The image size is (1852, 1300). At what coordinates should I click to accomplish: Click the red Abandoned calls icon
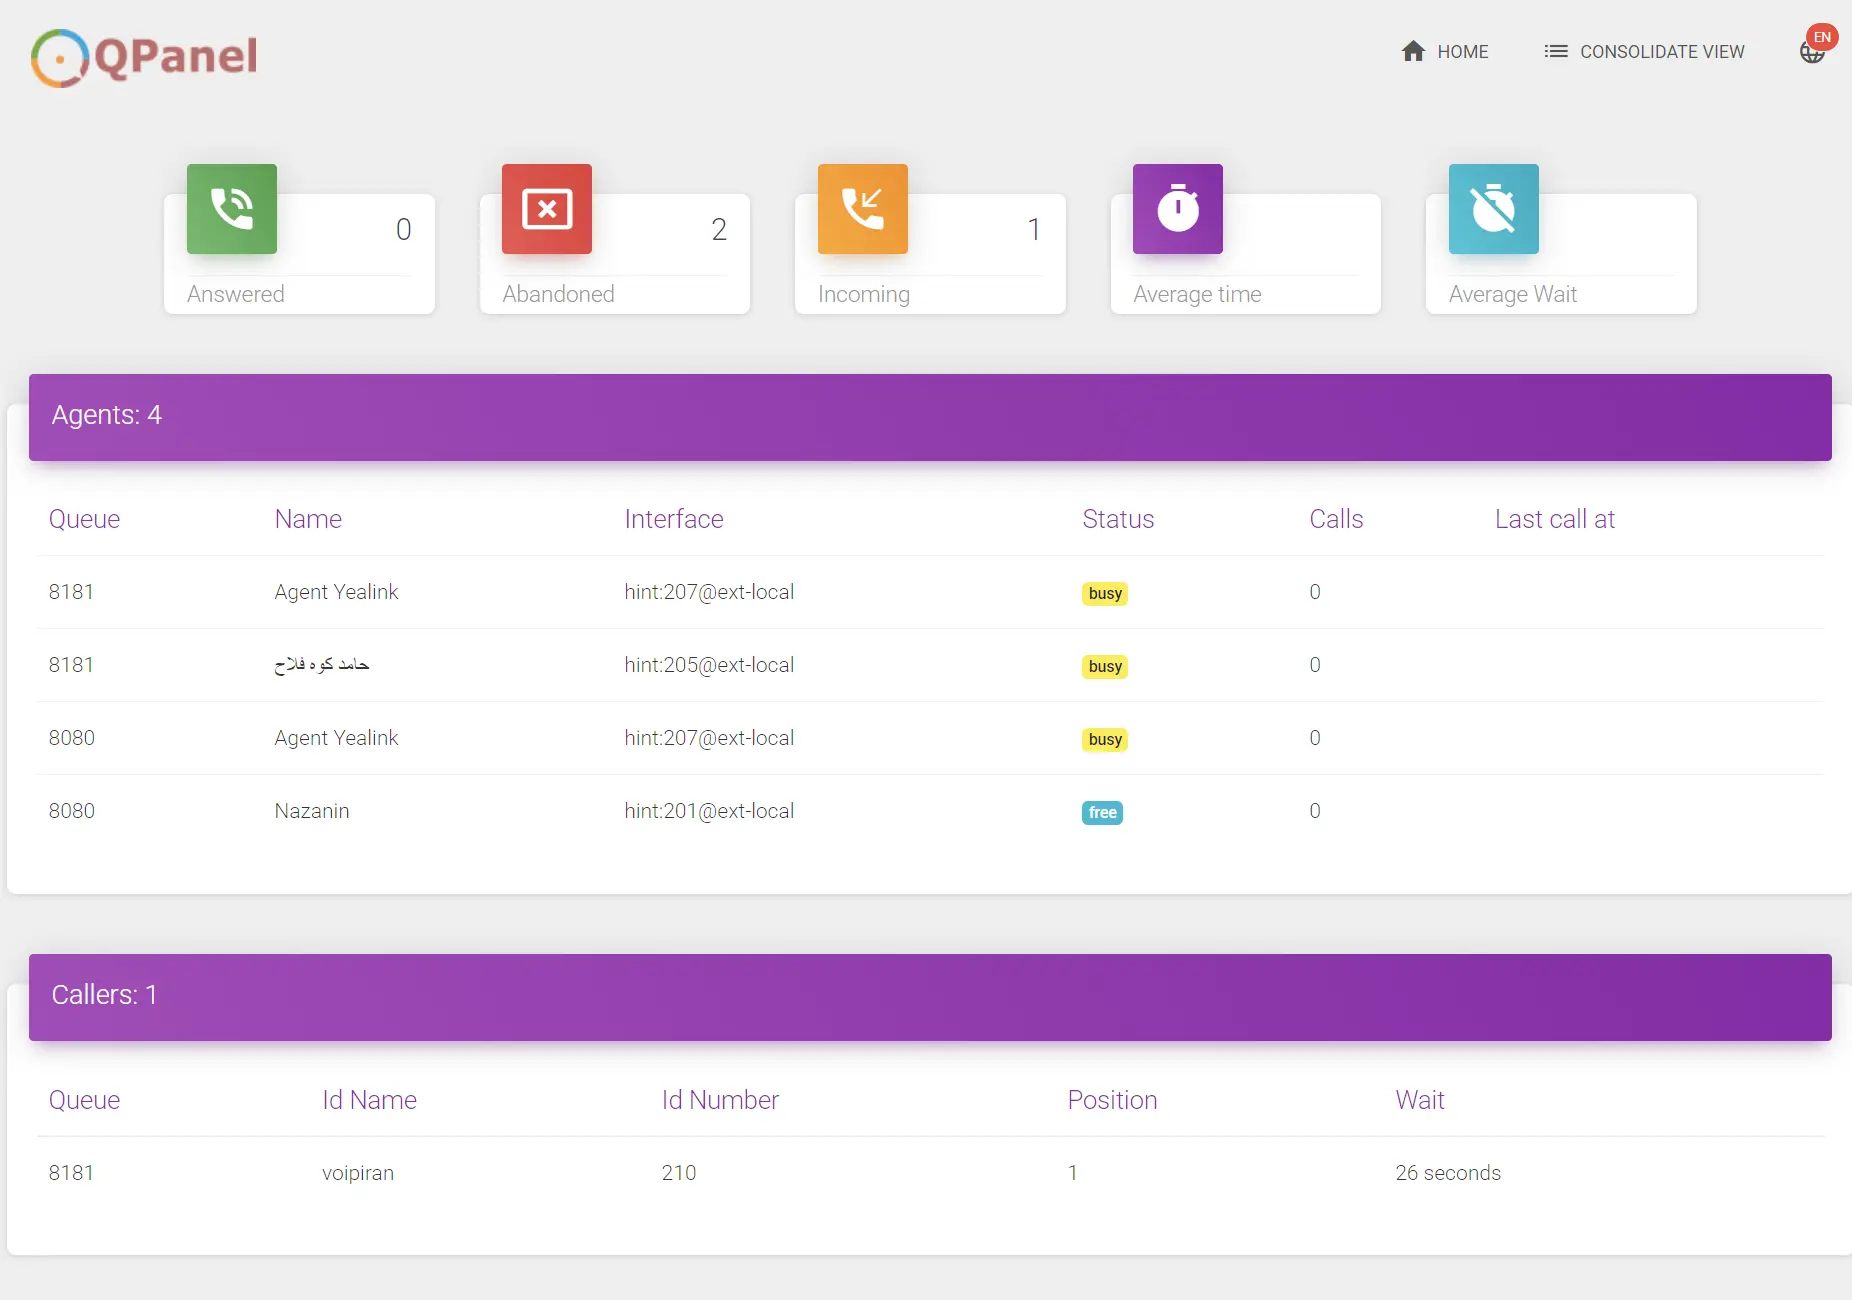pos(547,209)
